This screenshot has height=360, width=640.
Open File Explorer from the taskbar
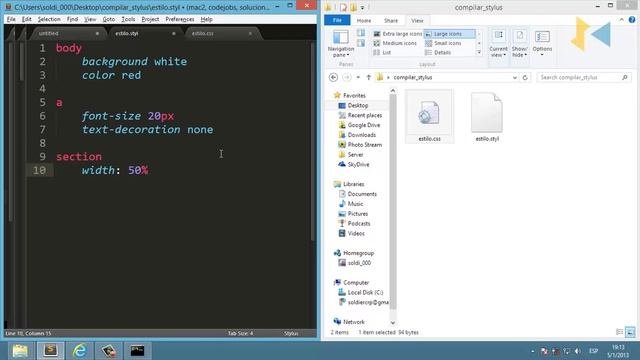(20, 351)
